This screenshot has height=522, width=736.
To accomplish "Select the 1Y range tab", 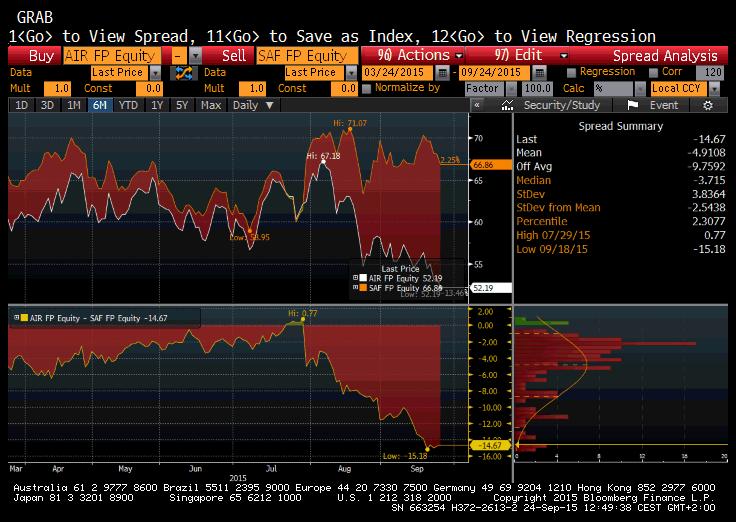I will pyautogui.click(x=157, y=105).
